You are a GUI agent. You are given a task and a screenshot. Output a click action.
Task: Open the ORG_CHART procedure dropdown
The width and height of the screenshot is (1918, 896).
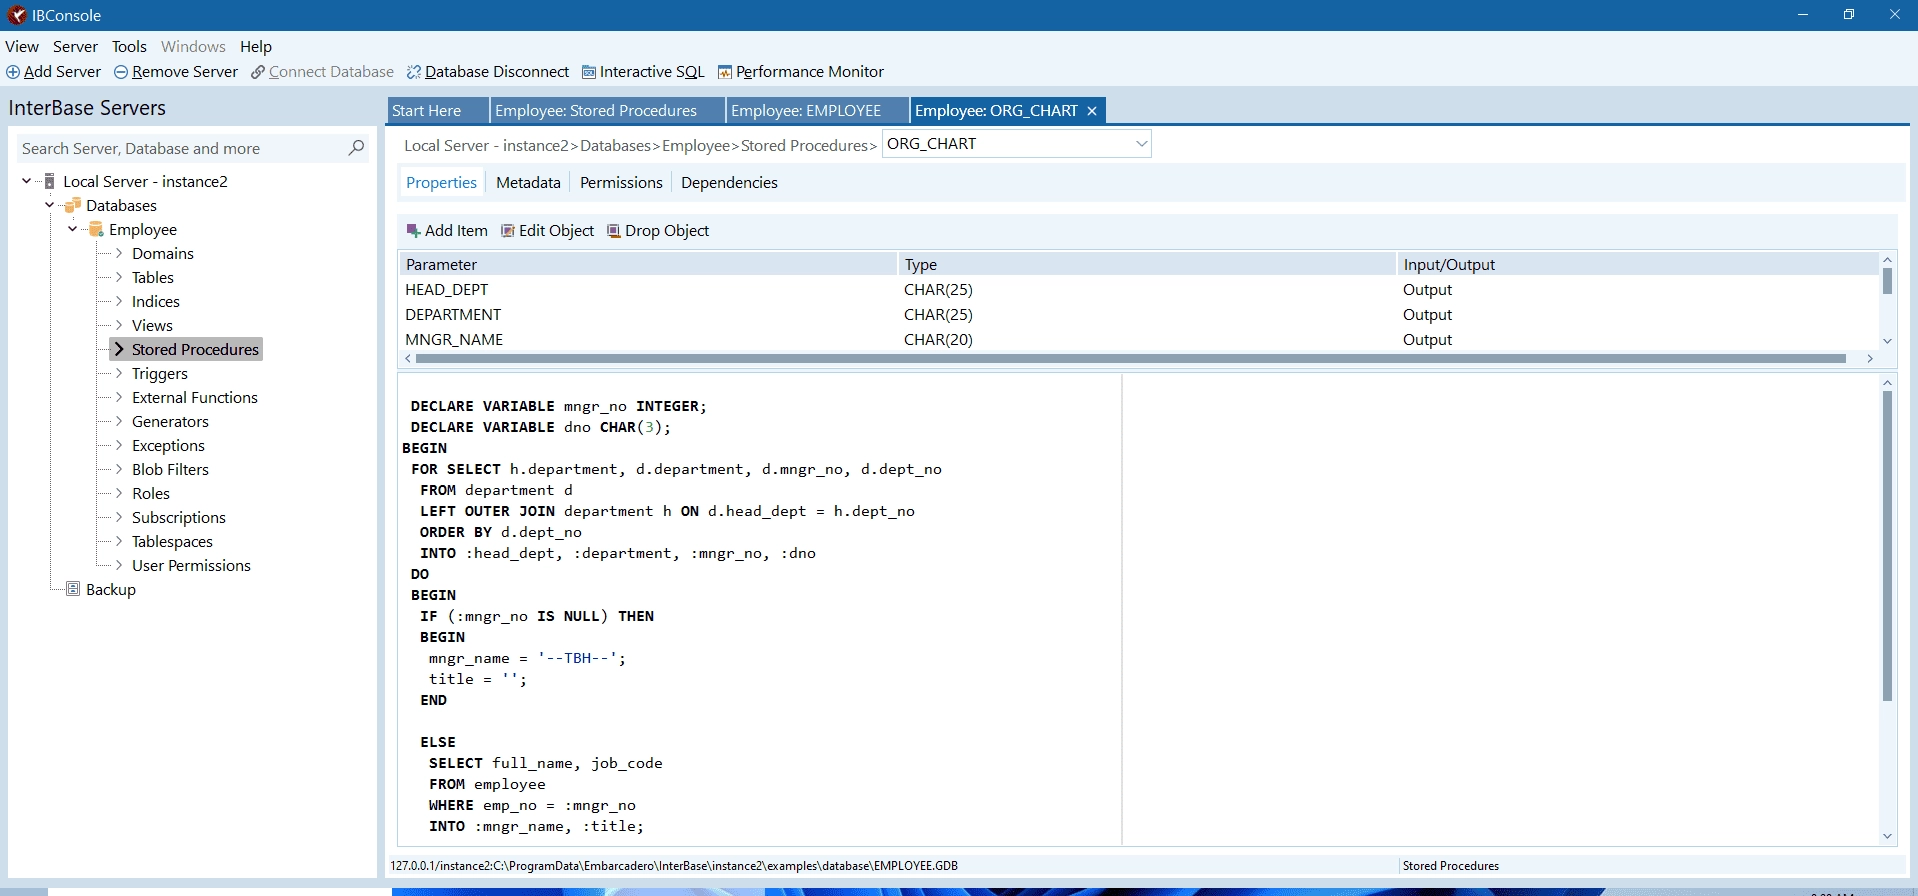click(x=1141, y=144)
